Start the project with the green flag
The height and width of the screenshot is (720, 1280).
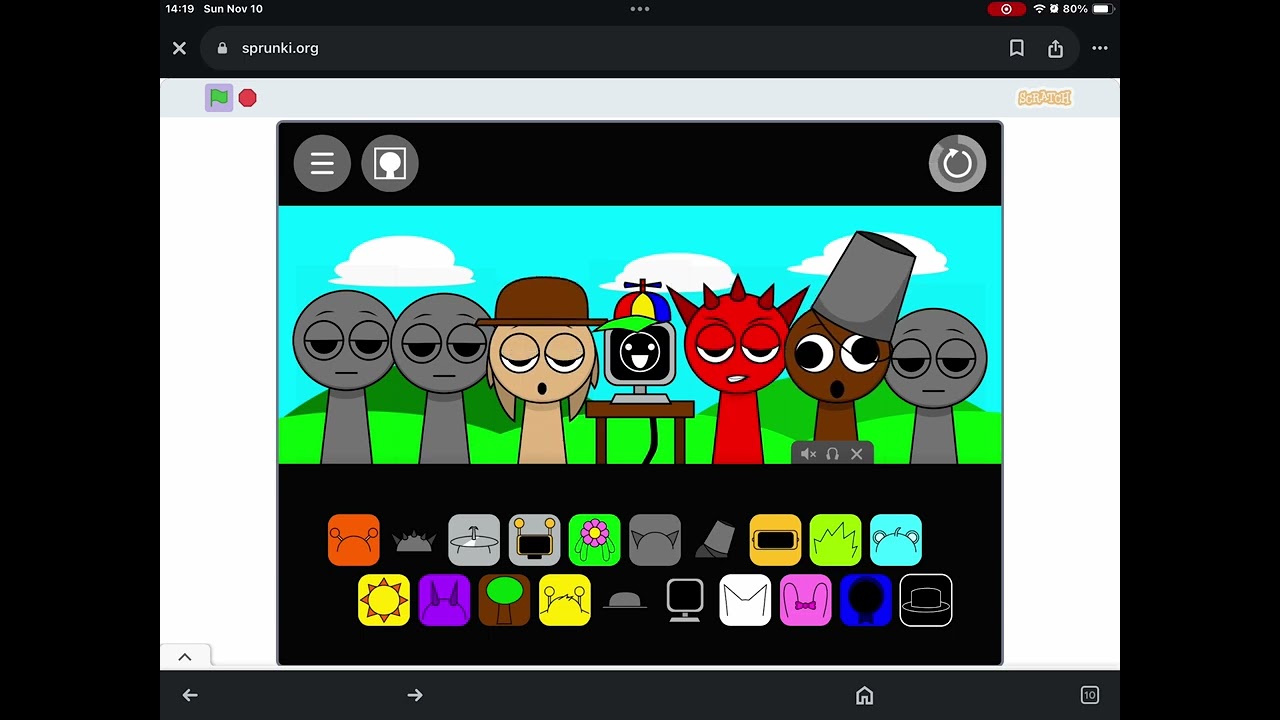click(219, 97)
